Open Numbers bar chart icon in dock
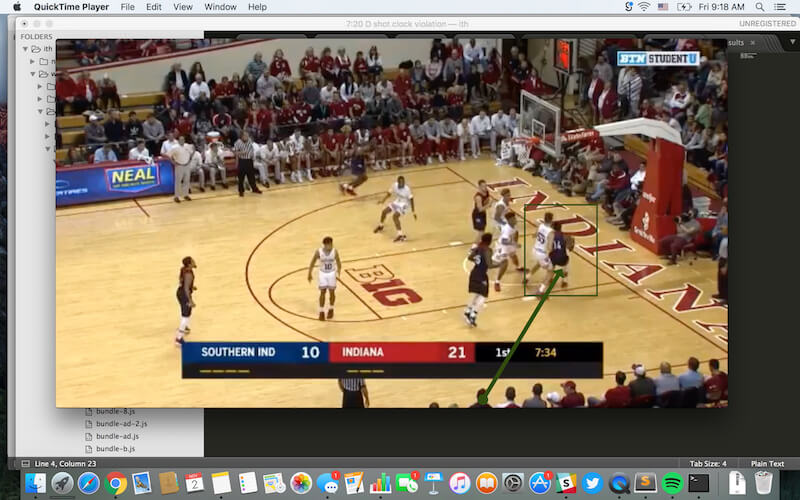This screenshot has width=800, height=500. pyautogui.click(x=381, y=483)
